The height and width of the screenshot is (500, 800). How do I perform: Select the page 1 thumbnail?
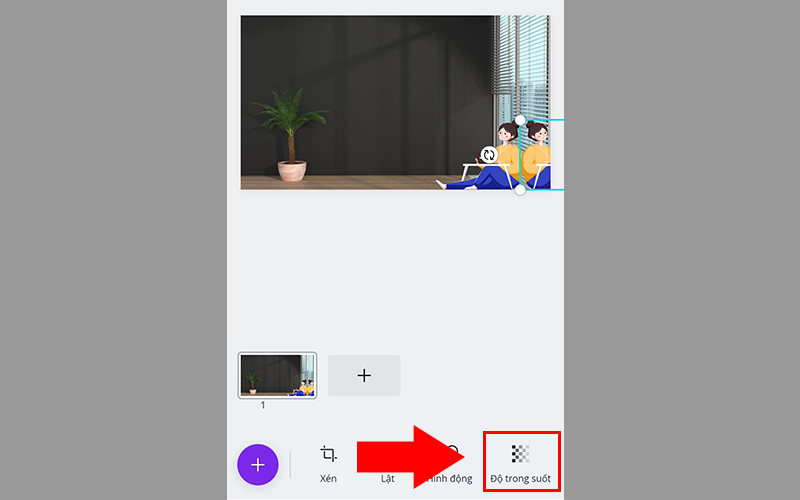click(x=277, y=376)
